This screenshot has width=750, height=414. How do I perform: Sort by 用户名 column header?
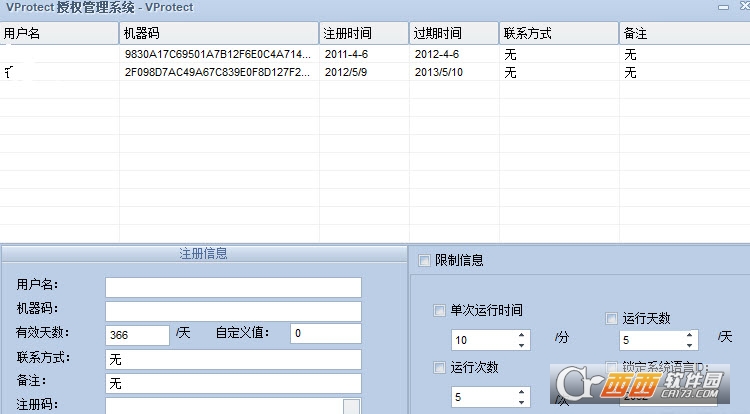59,33
